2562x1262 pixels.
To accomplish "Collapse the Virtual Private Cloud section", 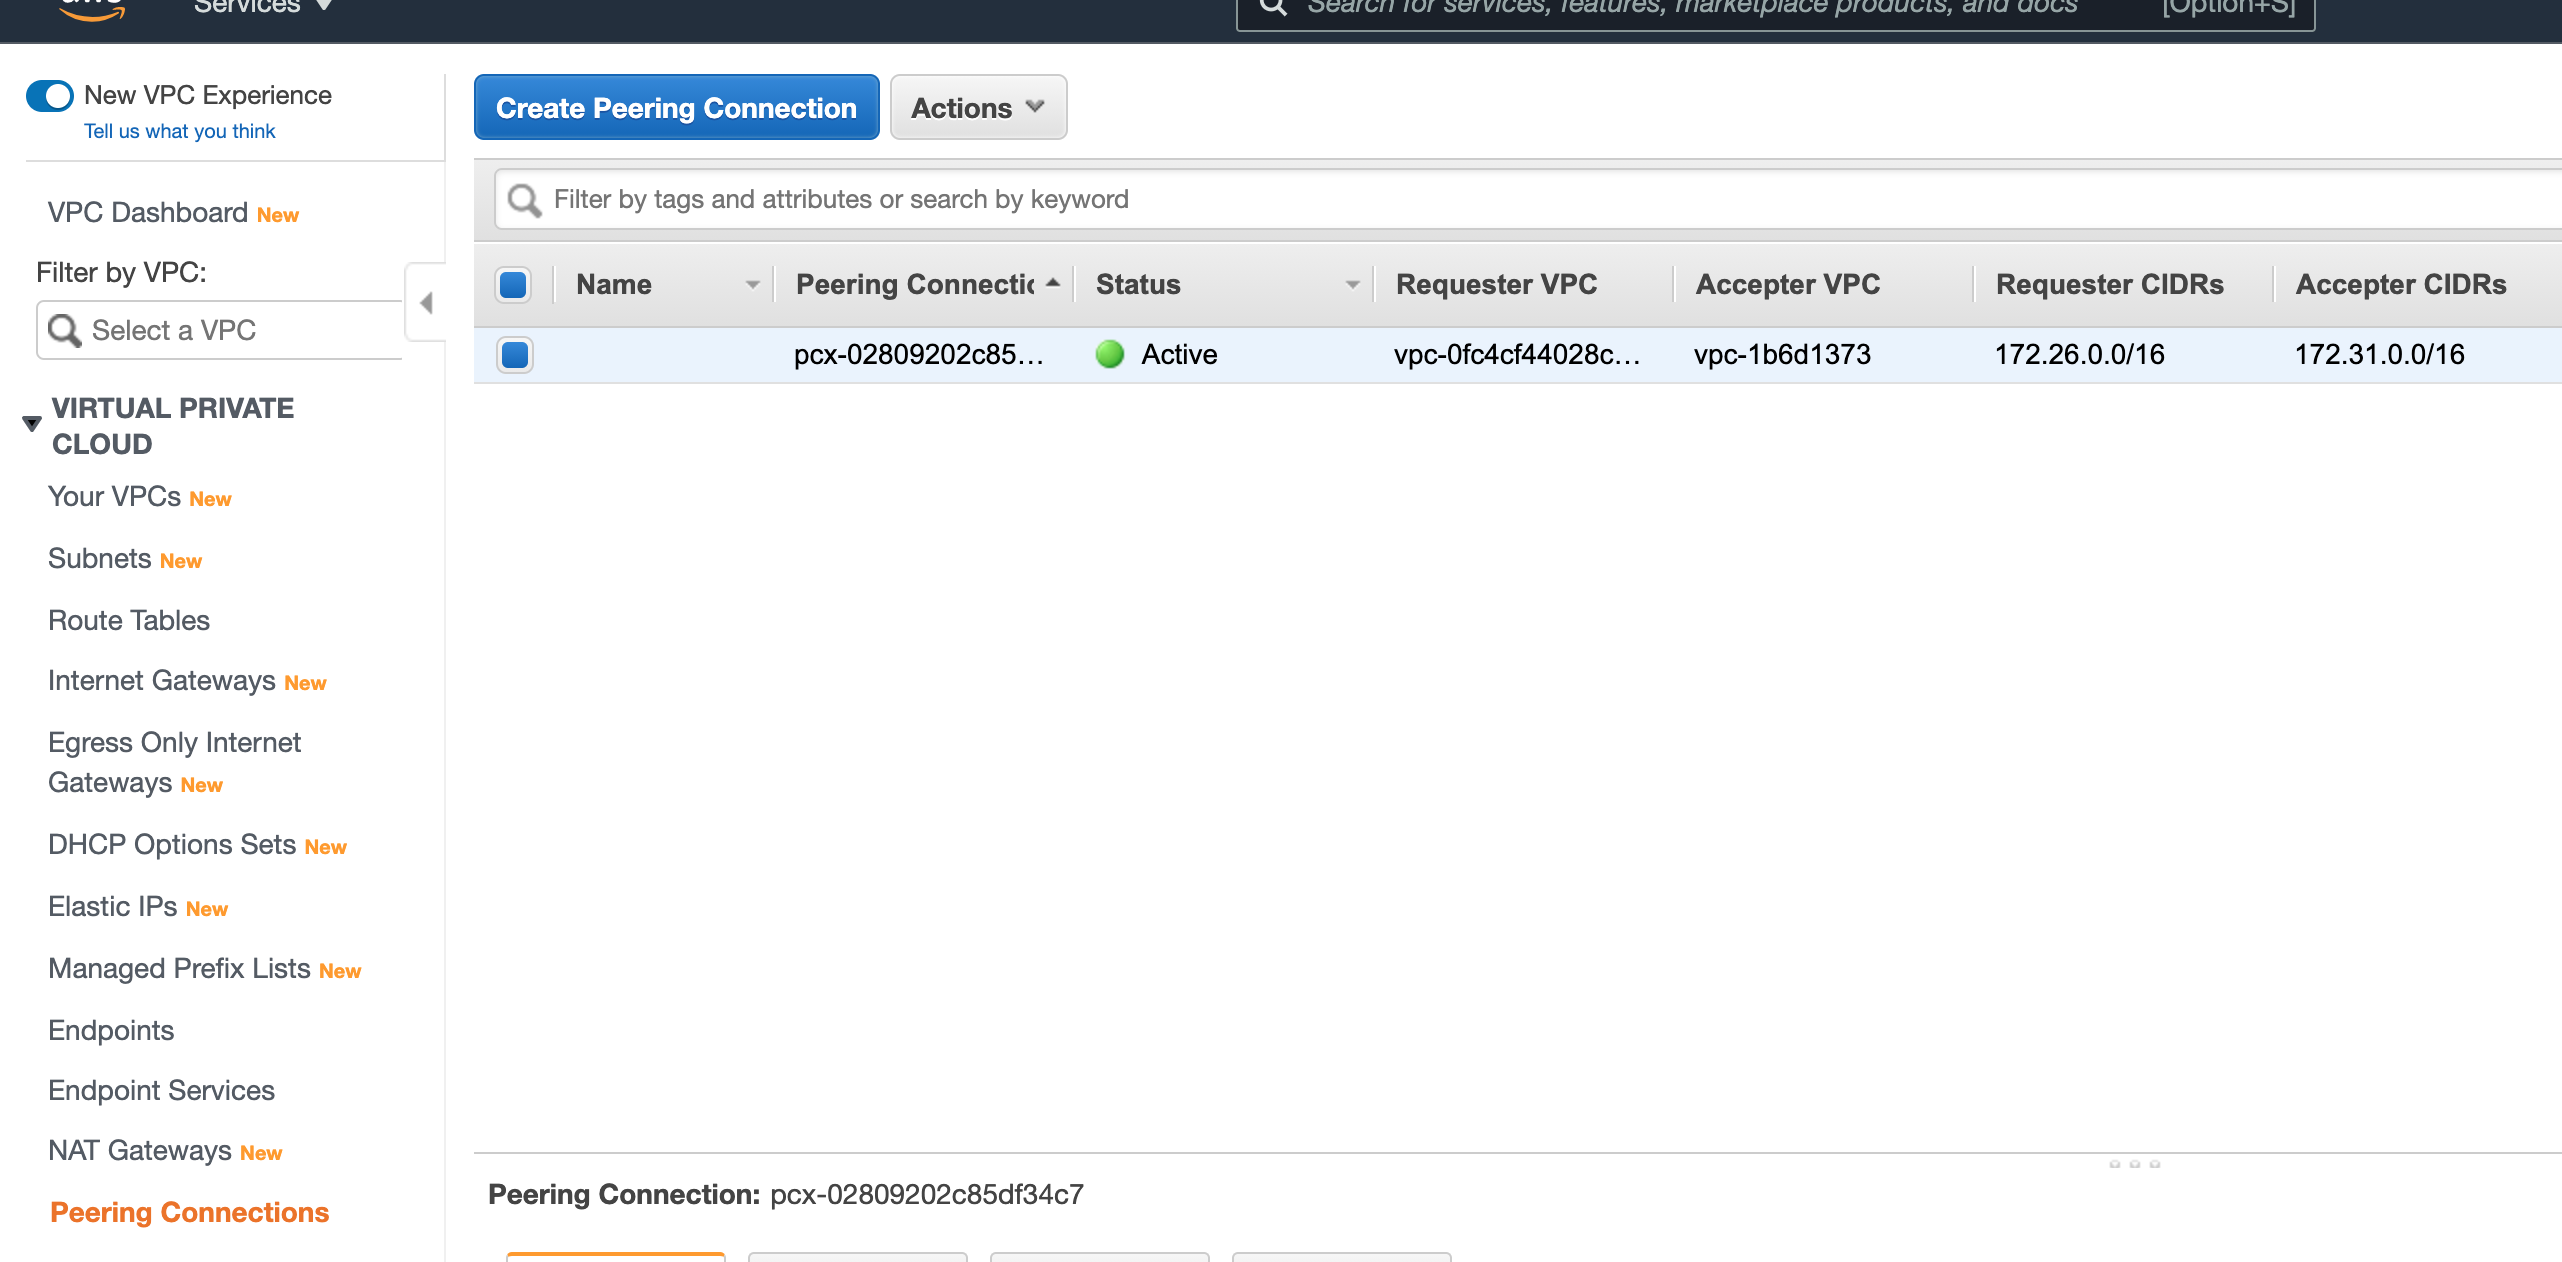I will click(32, 423).
